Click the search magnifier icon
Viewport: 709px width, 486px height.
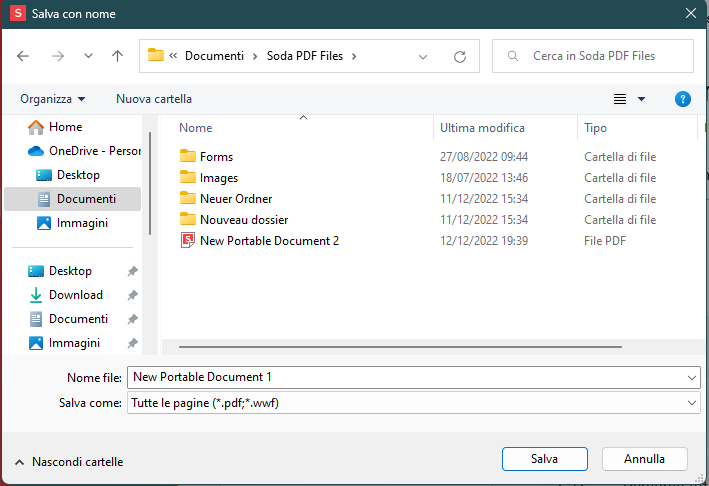coord(513,56)
